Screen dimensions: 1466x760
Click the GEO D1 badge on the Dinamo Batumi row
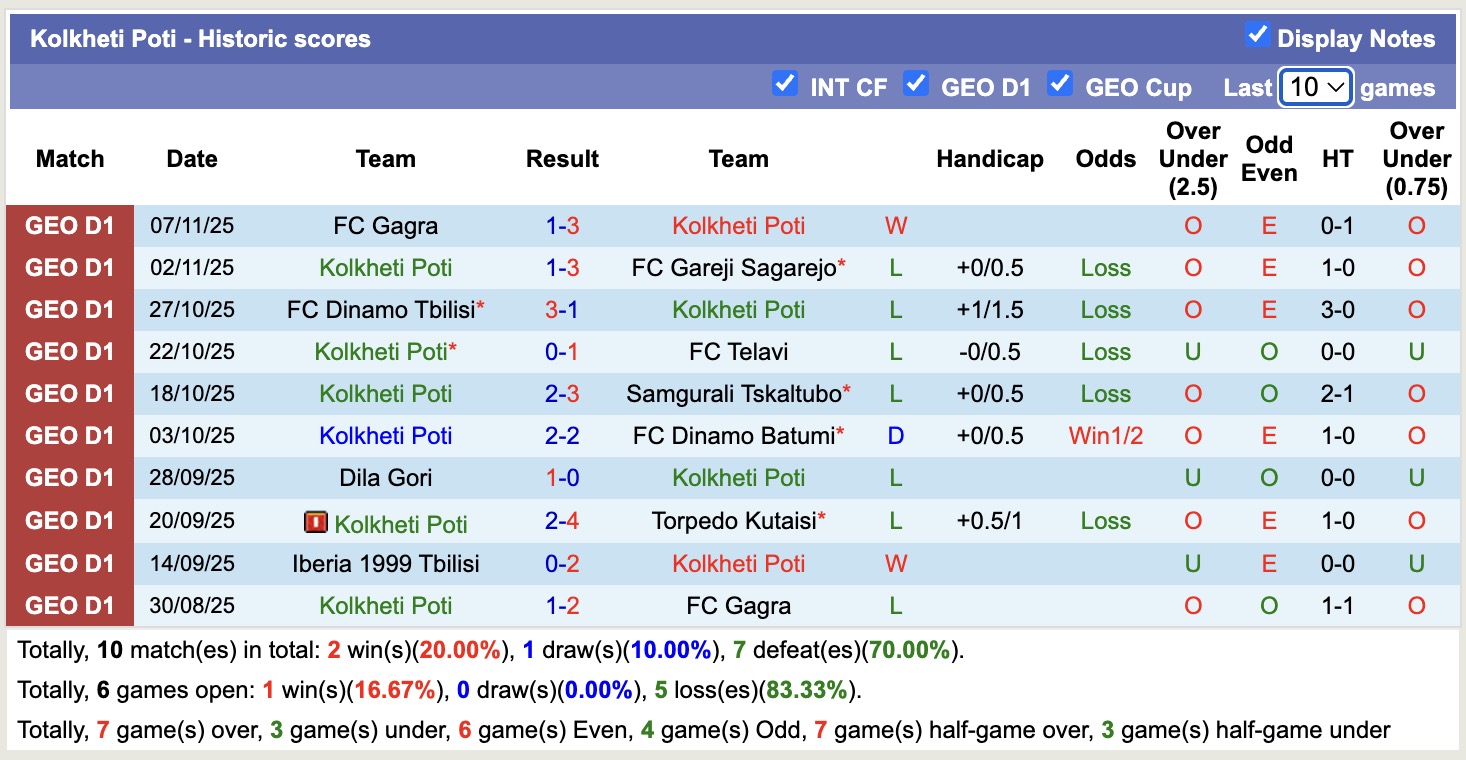coord(70,435)
